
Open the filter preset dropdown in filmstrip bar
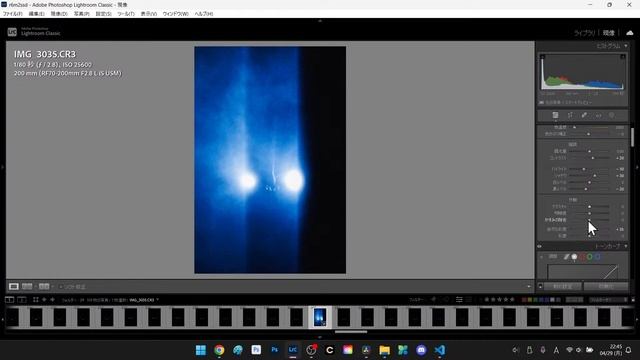(x=608, y=300)
